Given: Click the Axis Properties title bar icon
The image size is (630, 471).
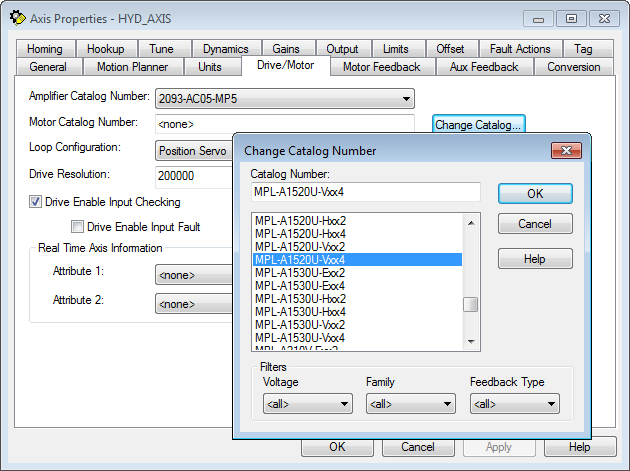Looking at the screenshot, I should [x=17, y=18].
